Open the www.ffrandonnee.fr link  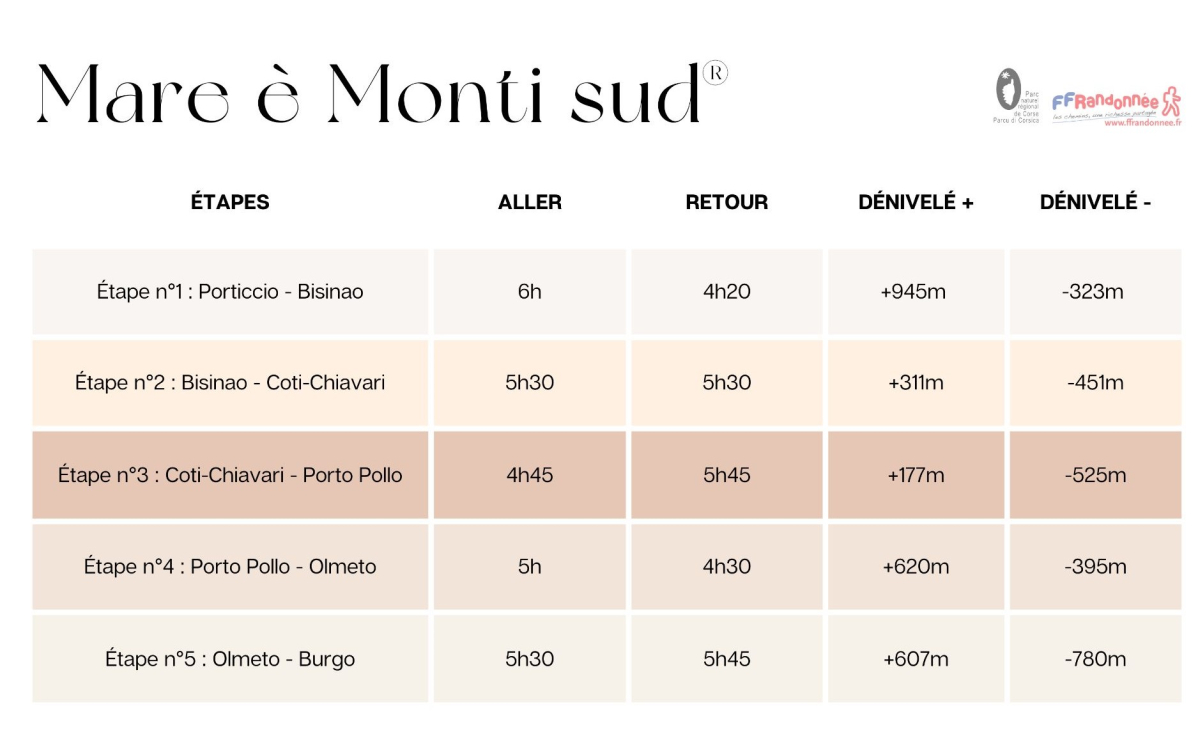[1142, 123]
